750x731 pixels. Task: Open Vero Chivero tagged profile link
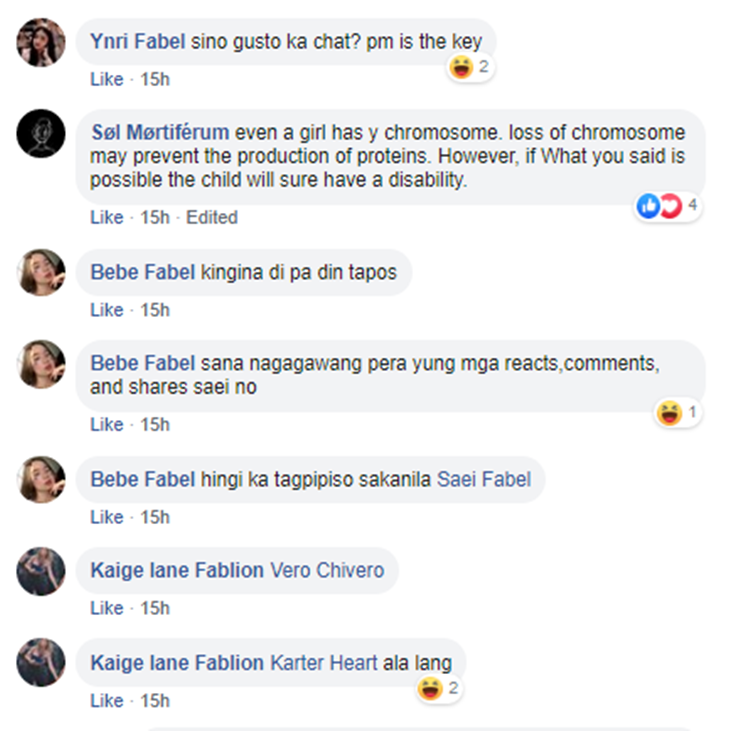point(327,571)
